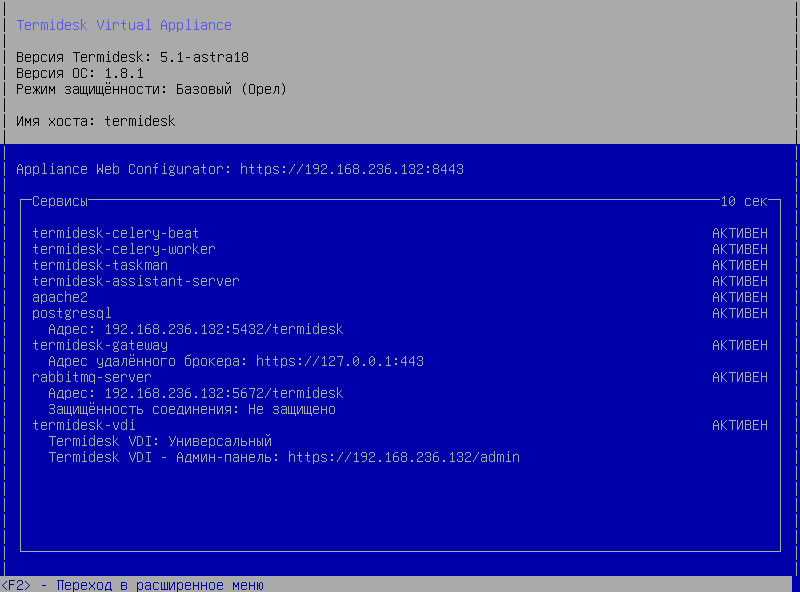Select the rabbitmq-server service row
The height and width of the screenshot is (592, 800).
tap(400, 377)
